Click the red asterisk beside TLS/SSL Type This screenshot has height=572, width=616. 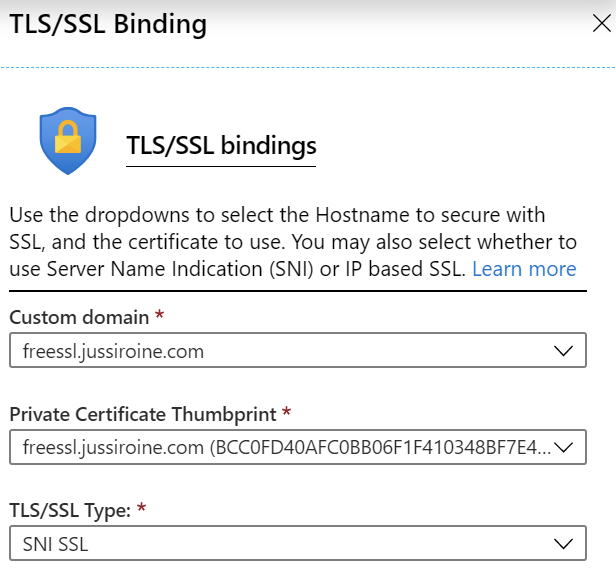pos(141,508)
